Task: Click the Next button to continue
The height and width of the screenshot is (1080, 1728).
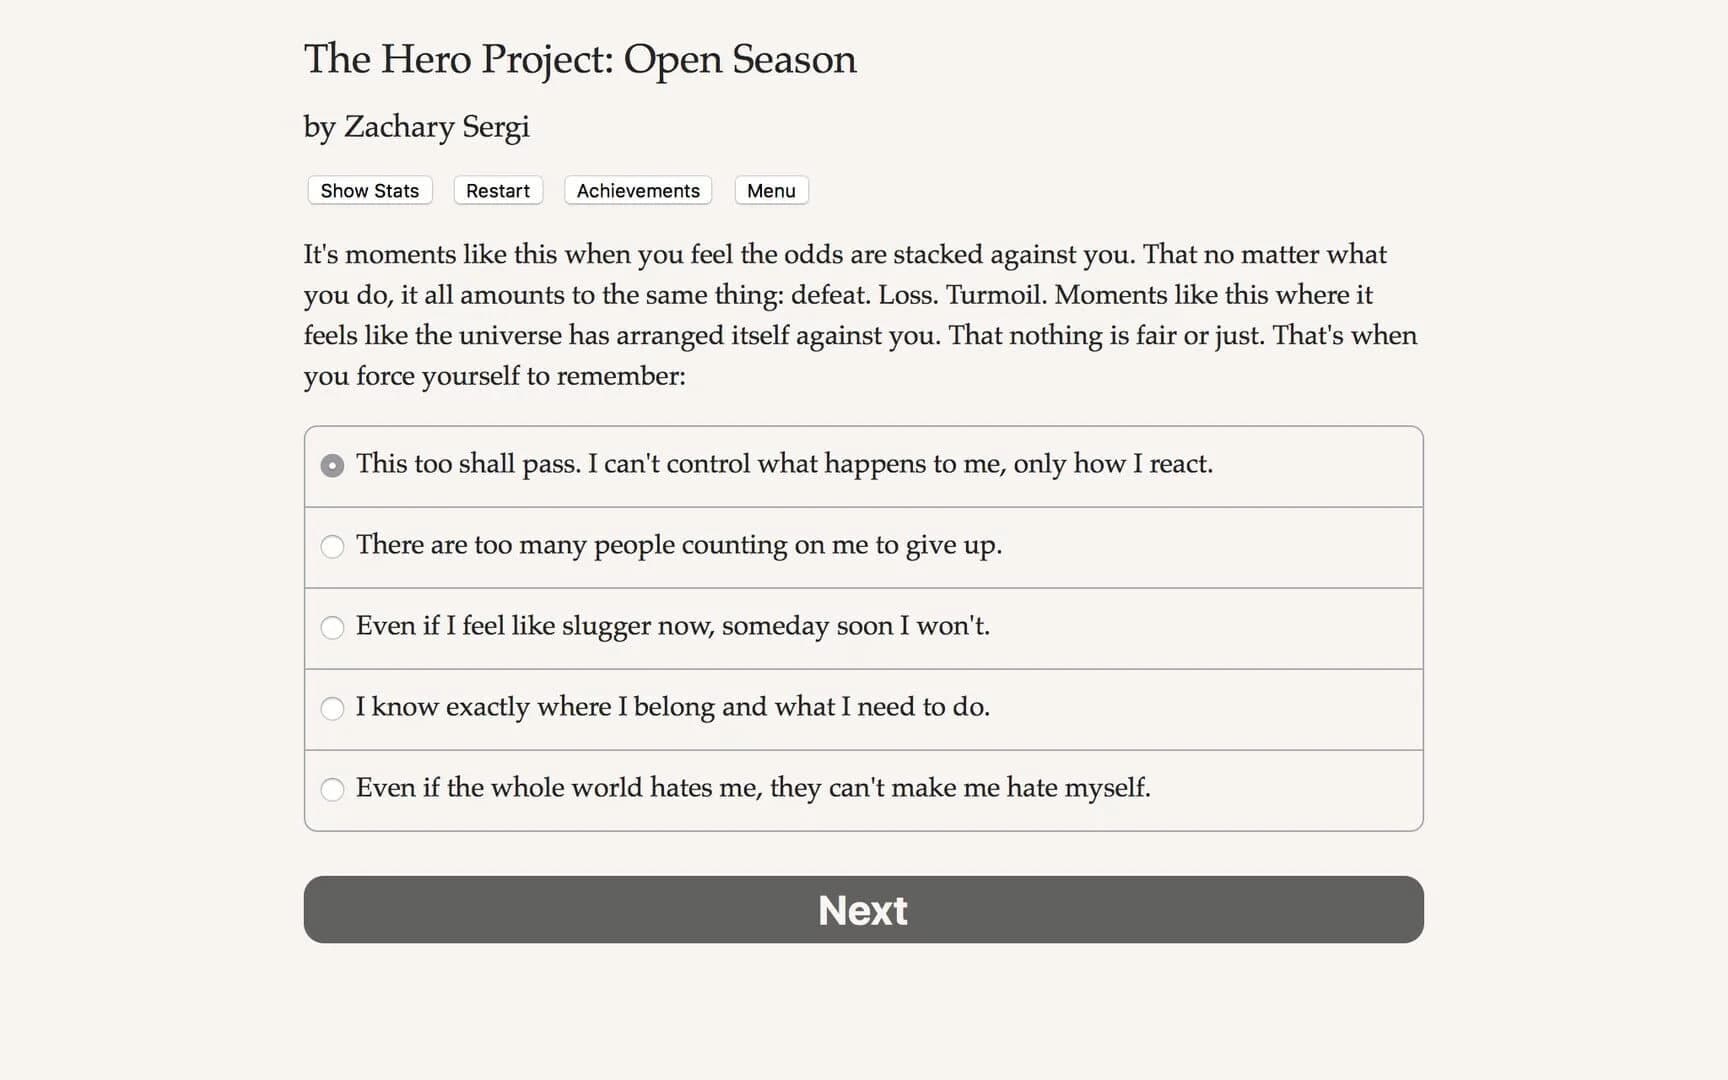Action: (862, 909)
